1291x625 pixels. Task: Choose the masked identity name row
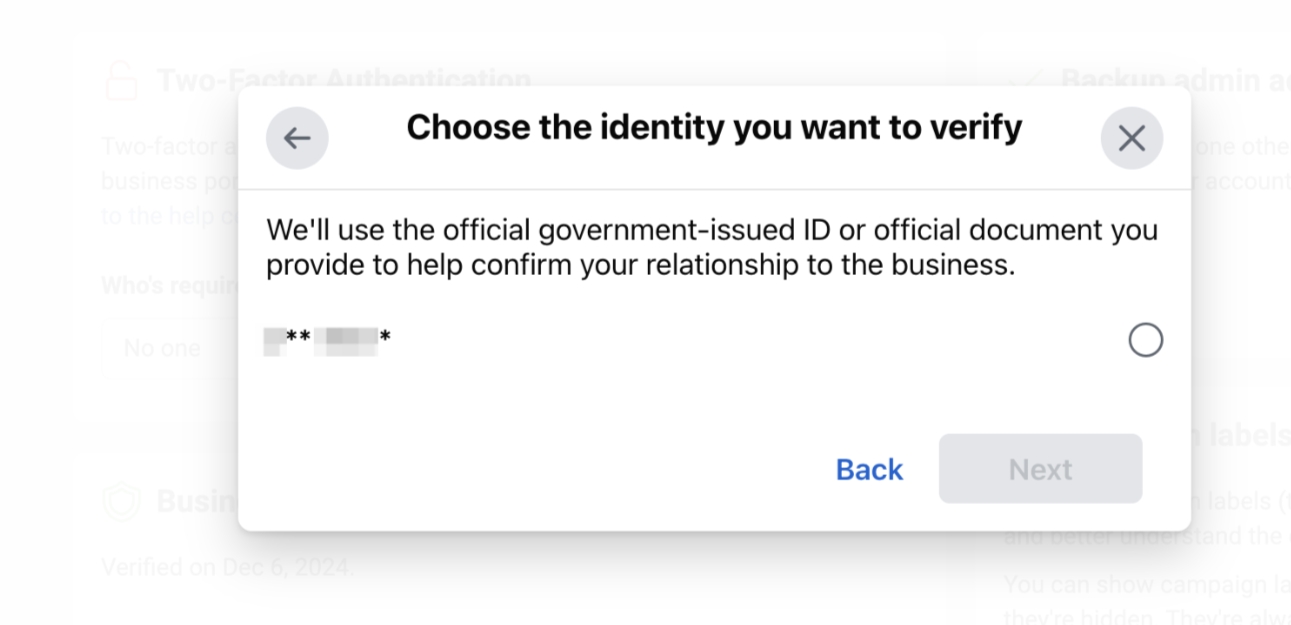pos(714,340)
